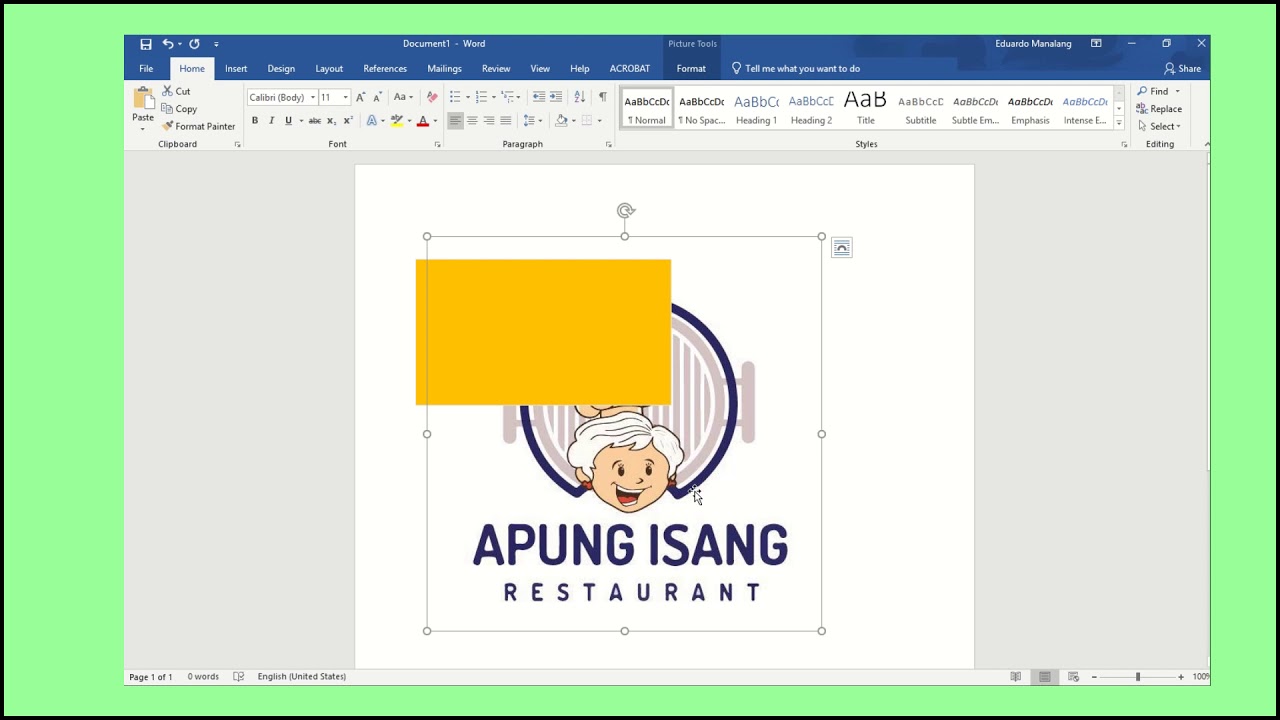The width and height of the screenshot is (1280, 720).
Task: Click the Increase Indent icon
Action: [556, 97]
